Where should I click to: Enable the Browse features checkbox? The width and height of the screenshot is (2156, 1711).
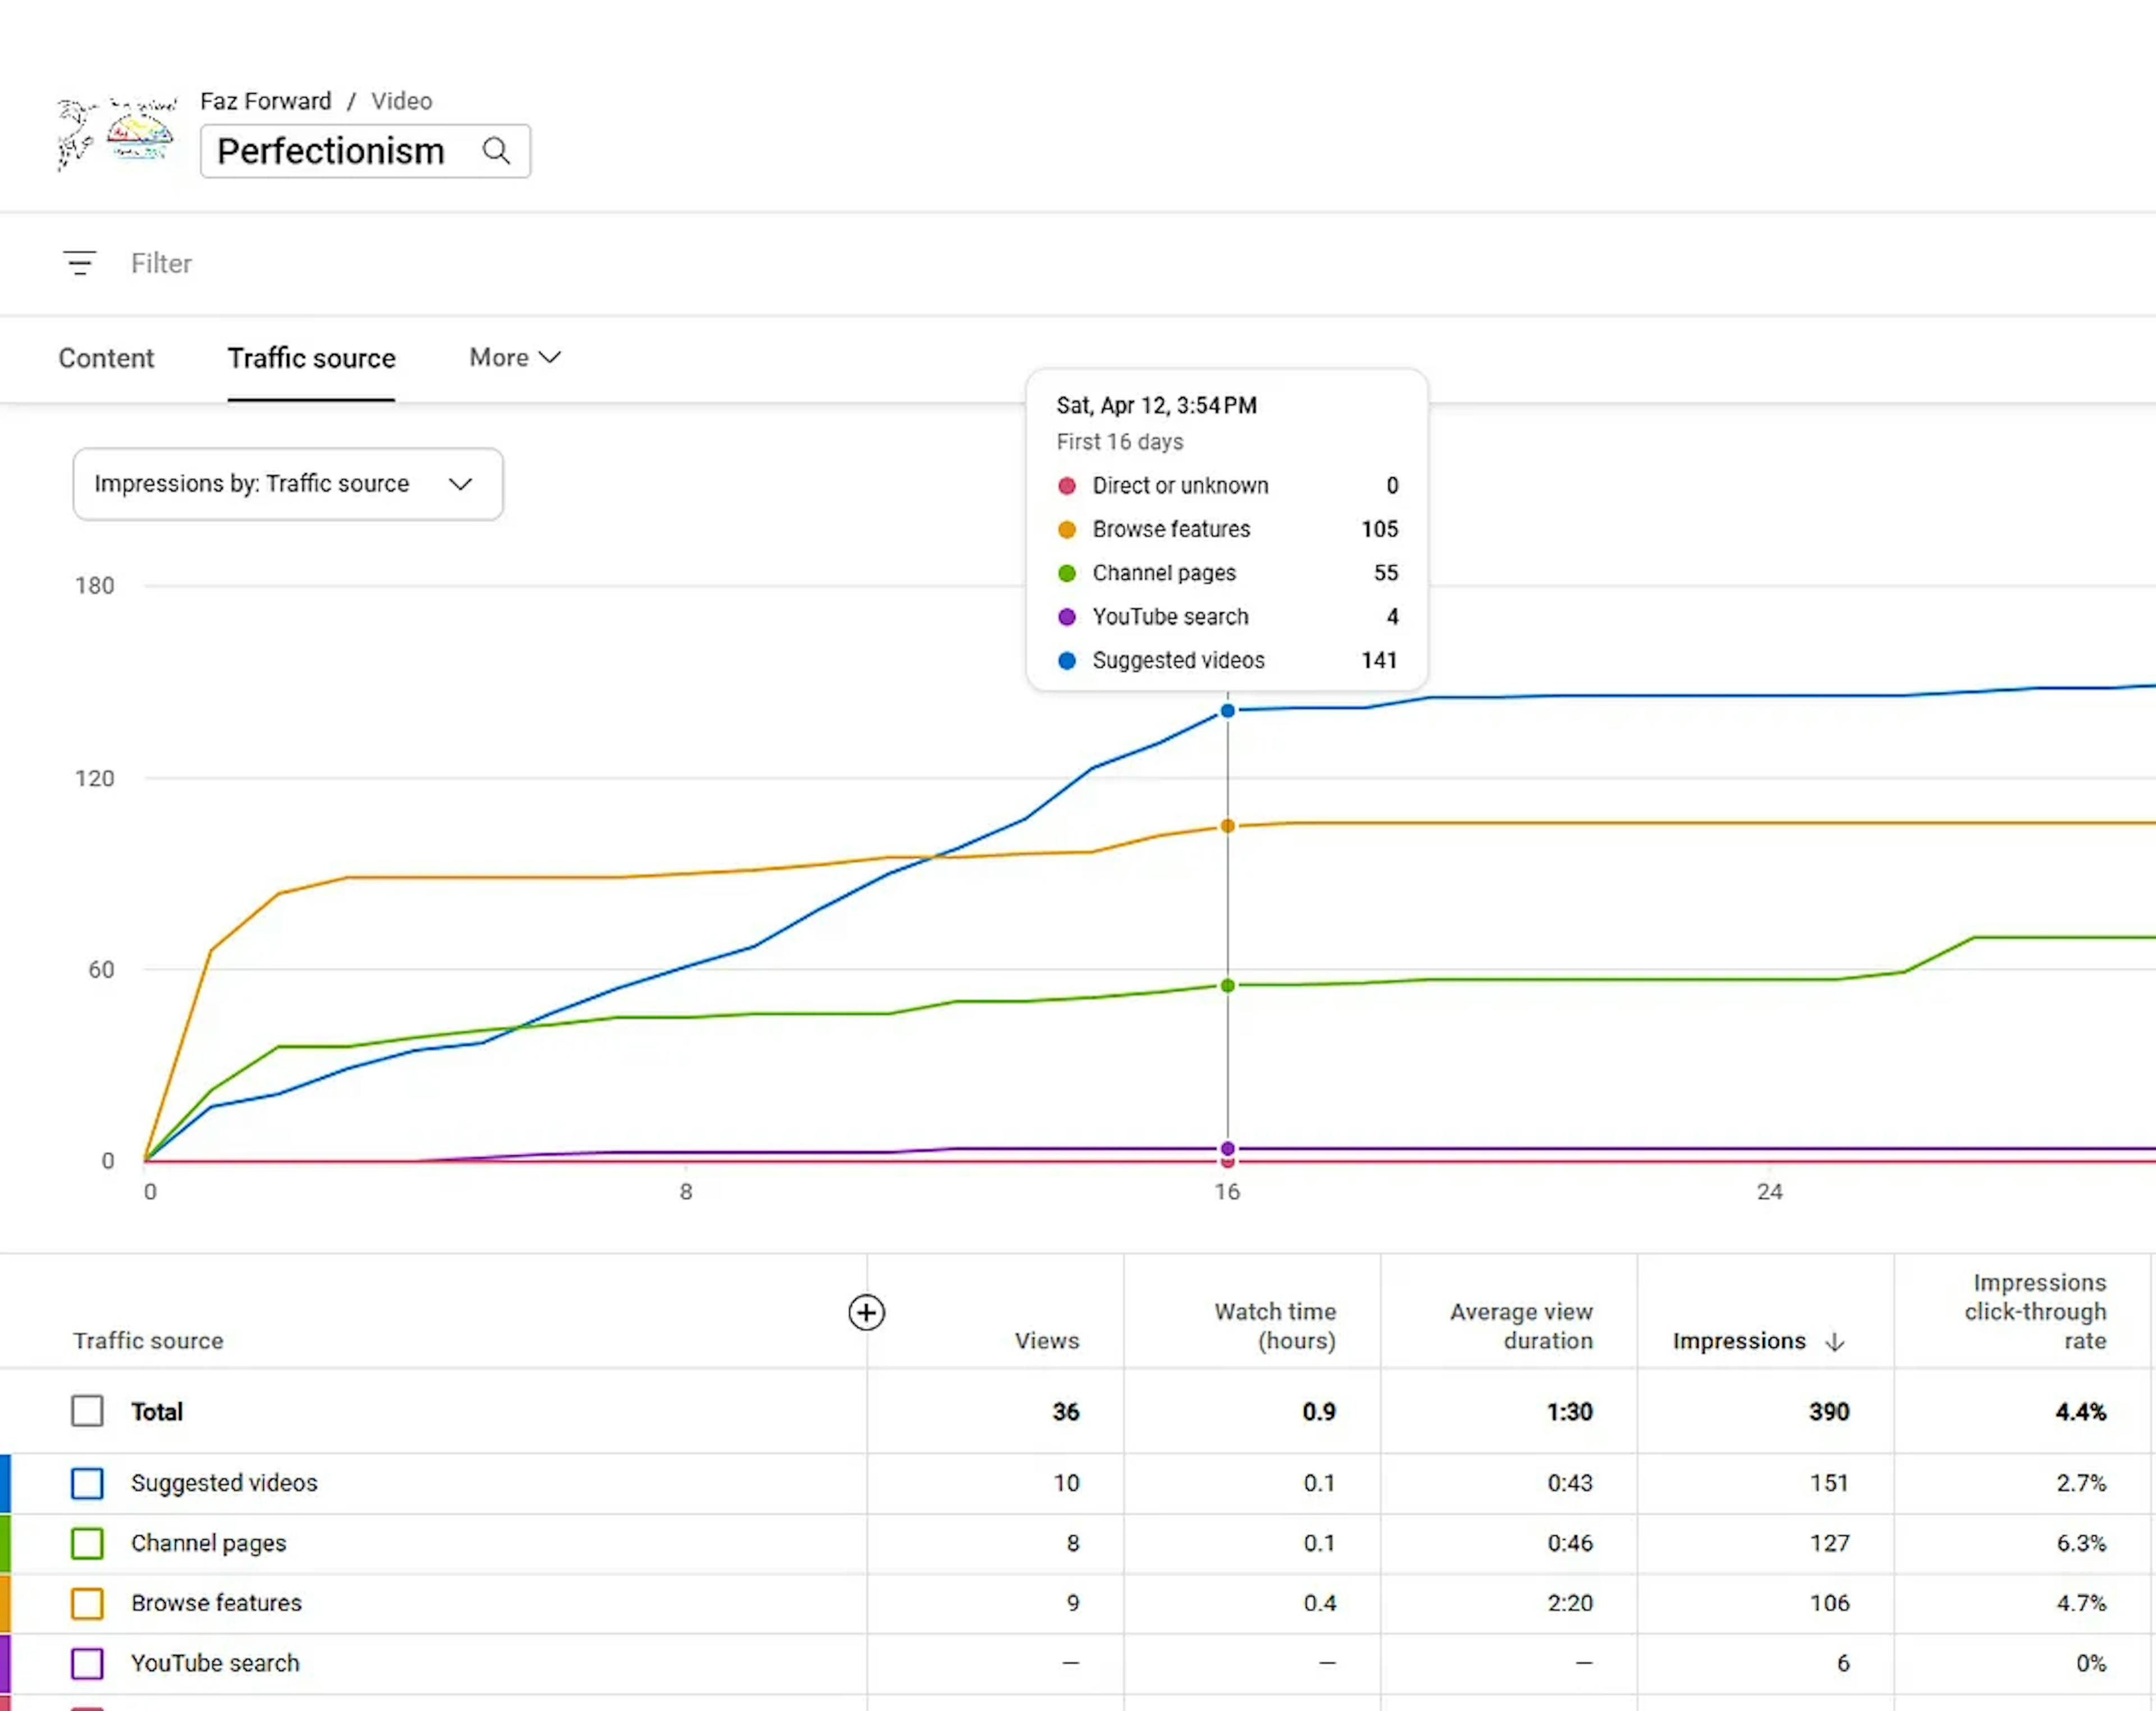coord(87,1603)
